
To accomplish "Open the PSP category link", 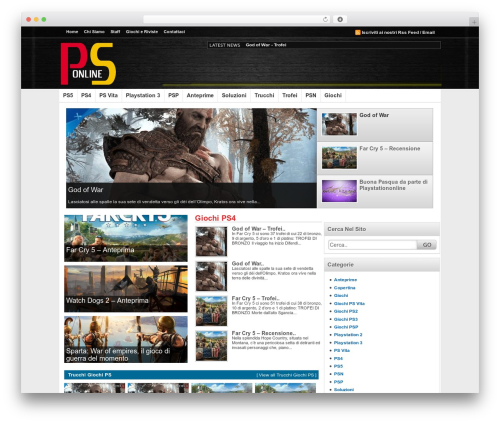I will point(338,382).
